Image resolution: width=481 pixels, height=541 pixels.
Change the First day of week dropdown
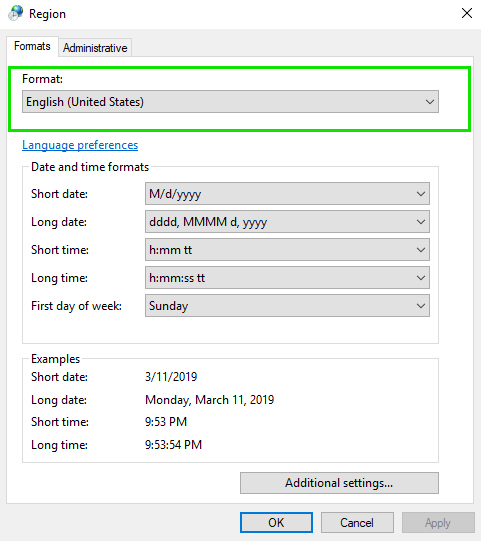287,306
